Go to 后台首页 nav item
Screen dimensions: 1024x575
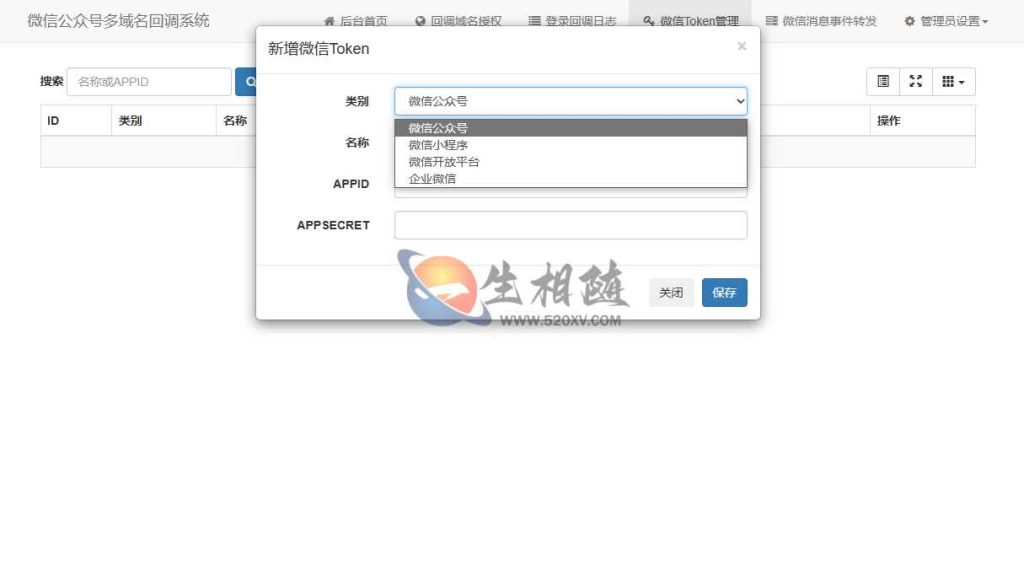click(x=355, y=21)
